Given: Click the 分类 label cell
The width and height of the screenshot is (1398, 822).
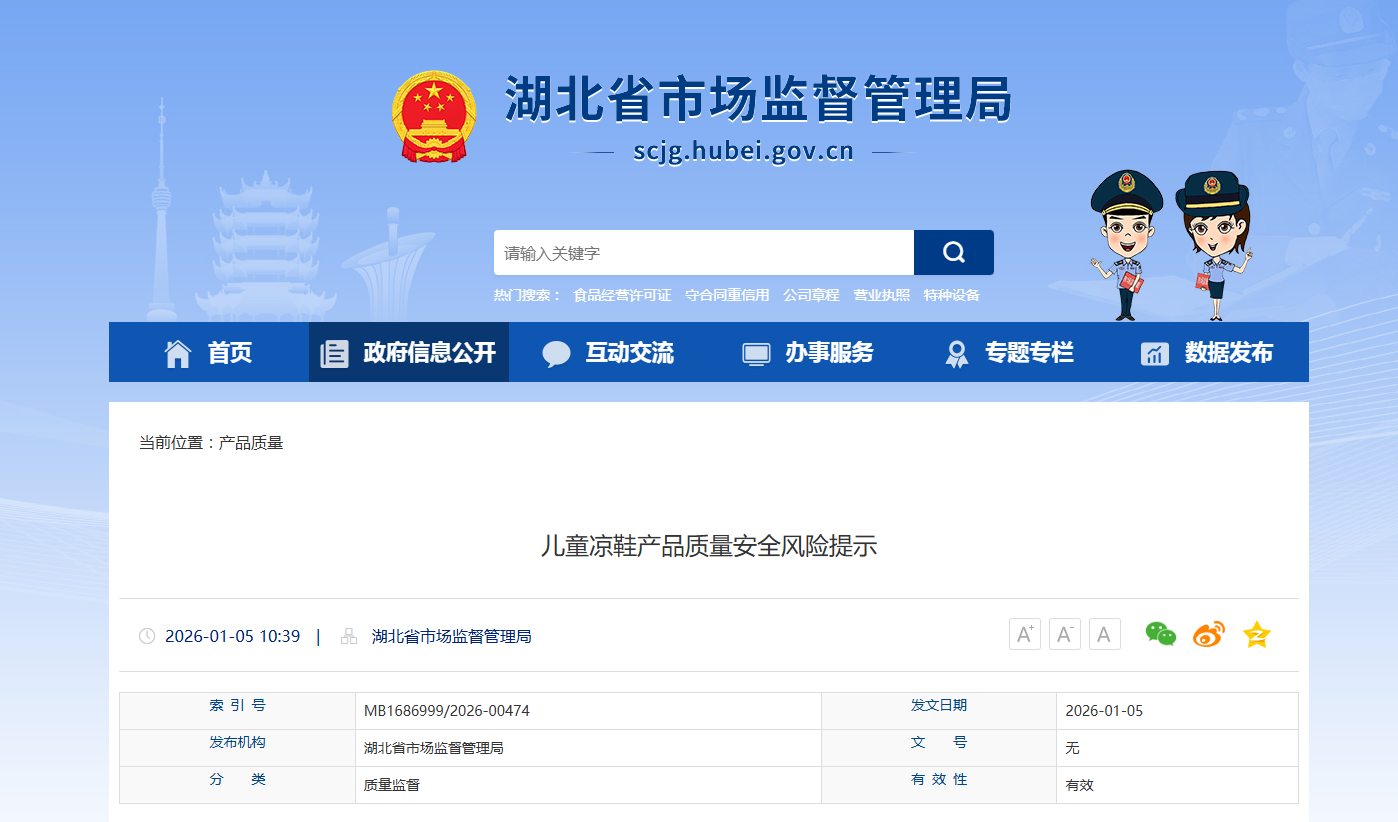Looking at the screenshot, I should [238, 785].
